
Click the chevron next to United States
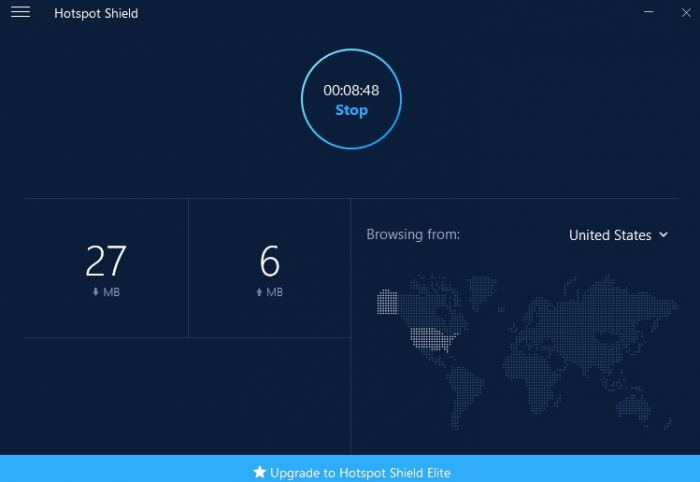click(663, 235)
